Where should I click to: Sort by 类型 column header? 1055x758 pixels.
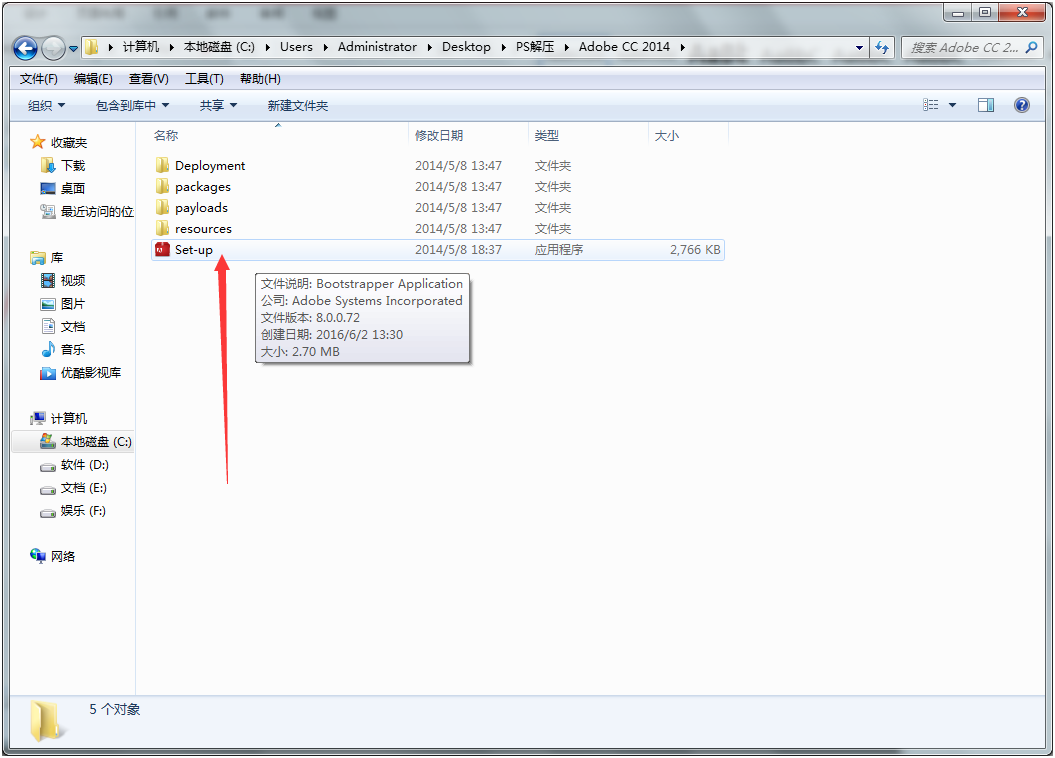point(546,135)
